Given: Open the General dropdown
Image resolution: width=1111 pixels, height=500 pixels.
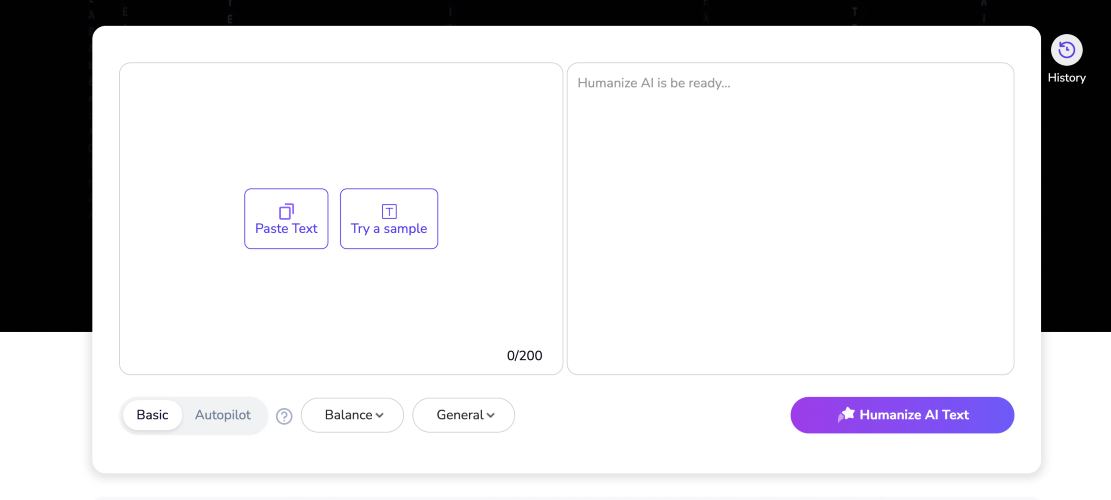Looking at the screenshot, I should [459, 415].
